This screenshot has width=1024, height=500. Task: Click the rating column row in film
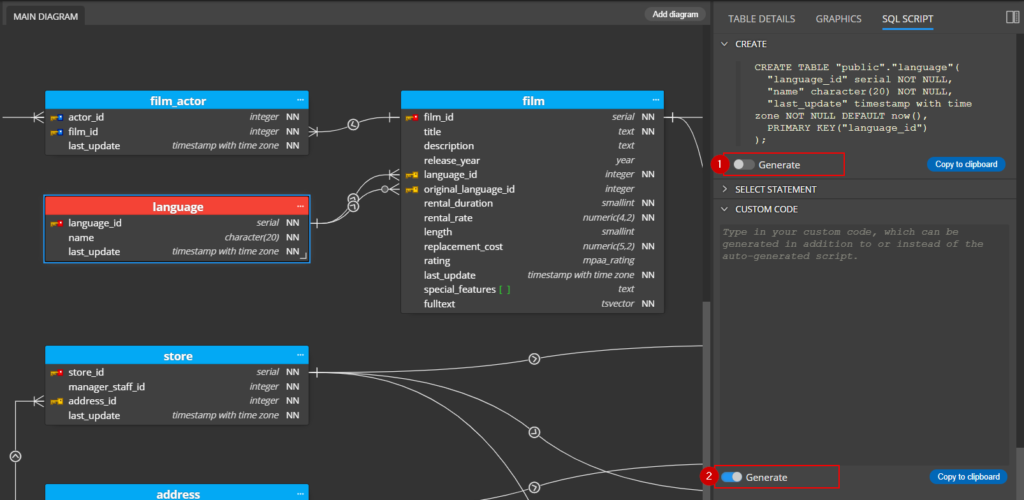(x=532, y=261)
